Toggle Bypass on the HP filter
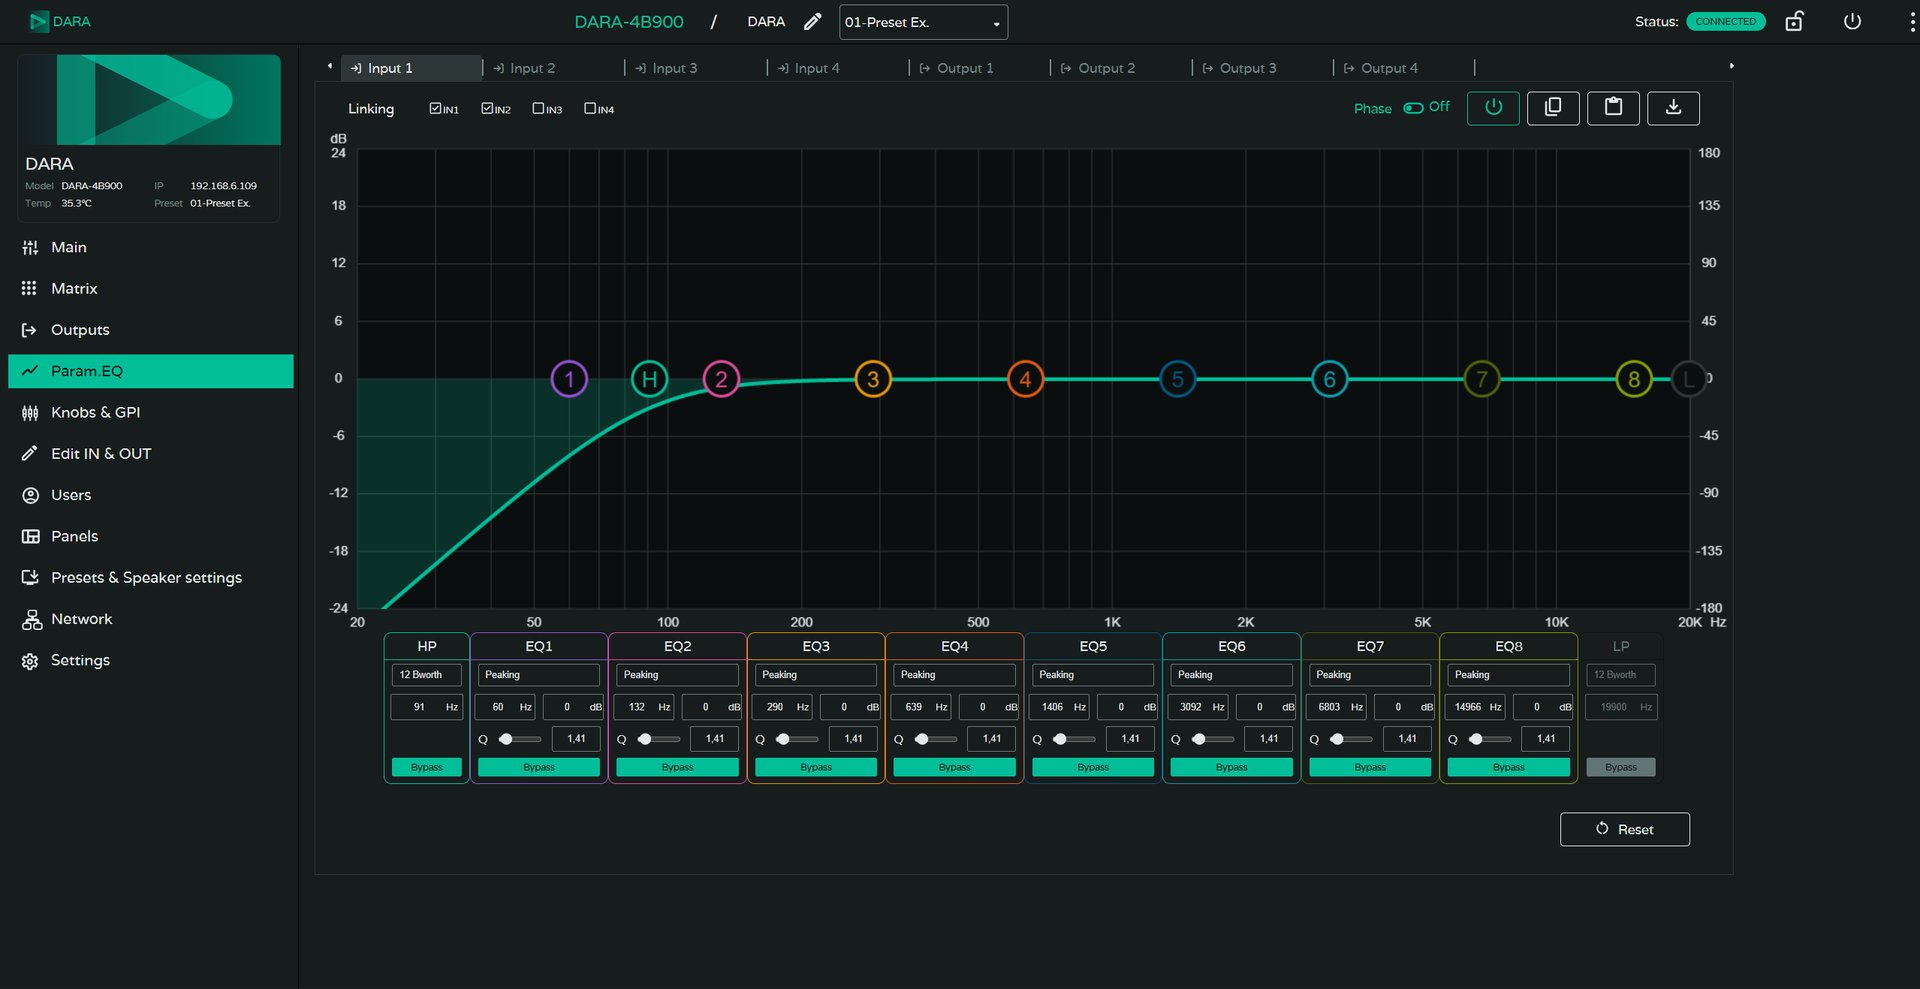Image resolution: width=1920 pixels, height=989 pixels. coord(426,767)
